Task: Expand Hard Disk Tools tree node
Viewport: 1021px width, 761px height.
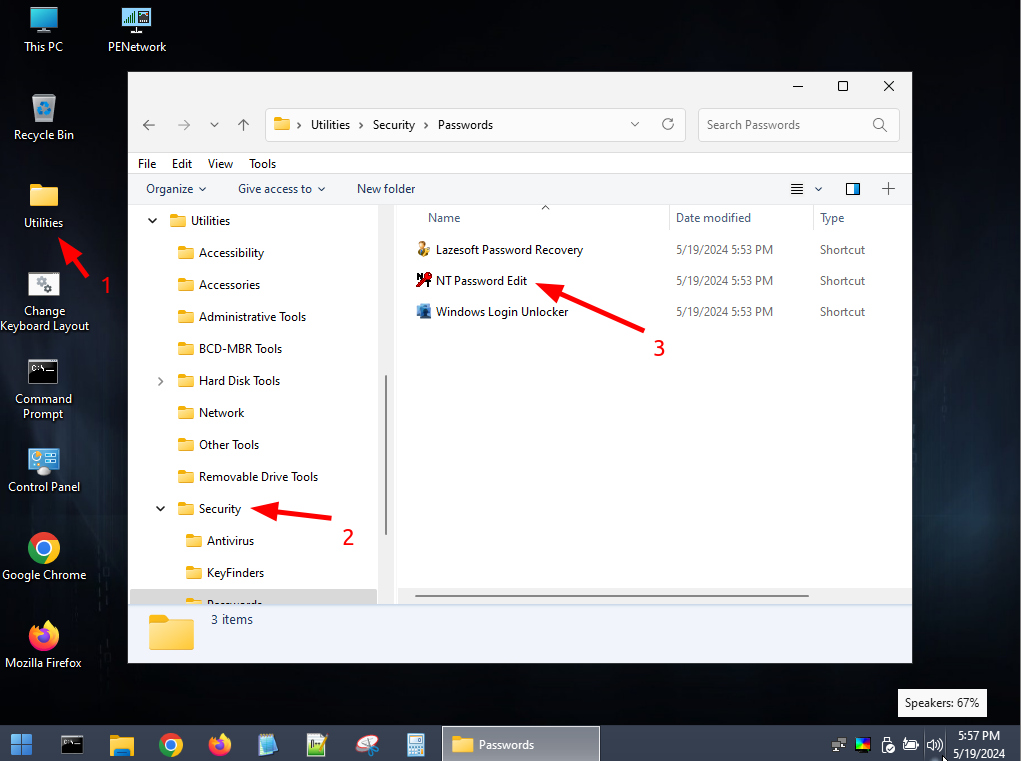Action: point(160,381)
